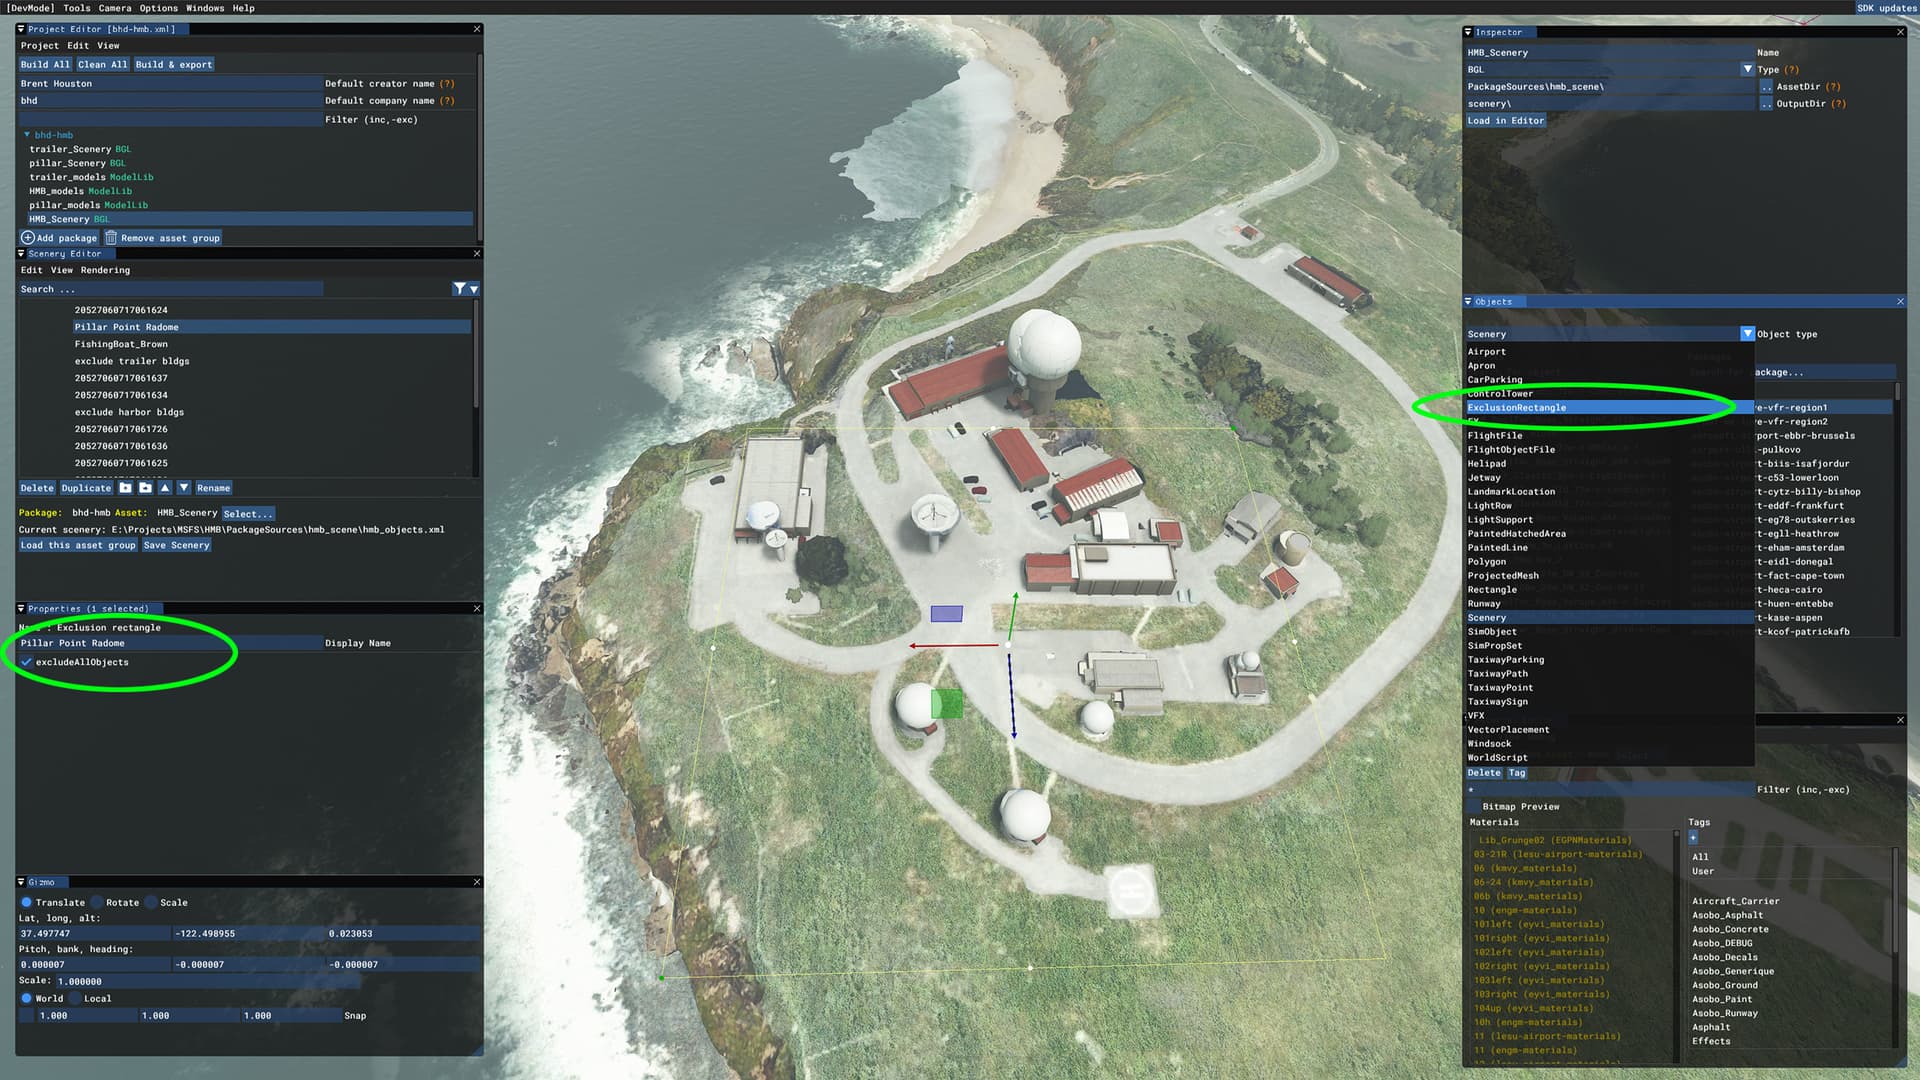Viewport: 1920px width, 1080px height.
Task: Open the Camera menu in top bar
Action: 115,8
